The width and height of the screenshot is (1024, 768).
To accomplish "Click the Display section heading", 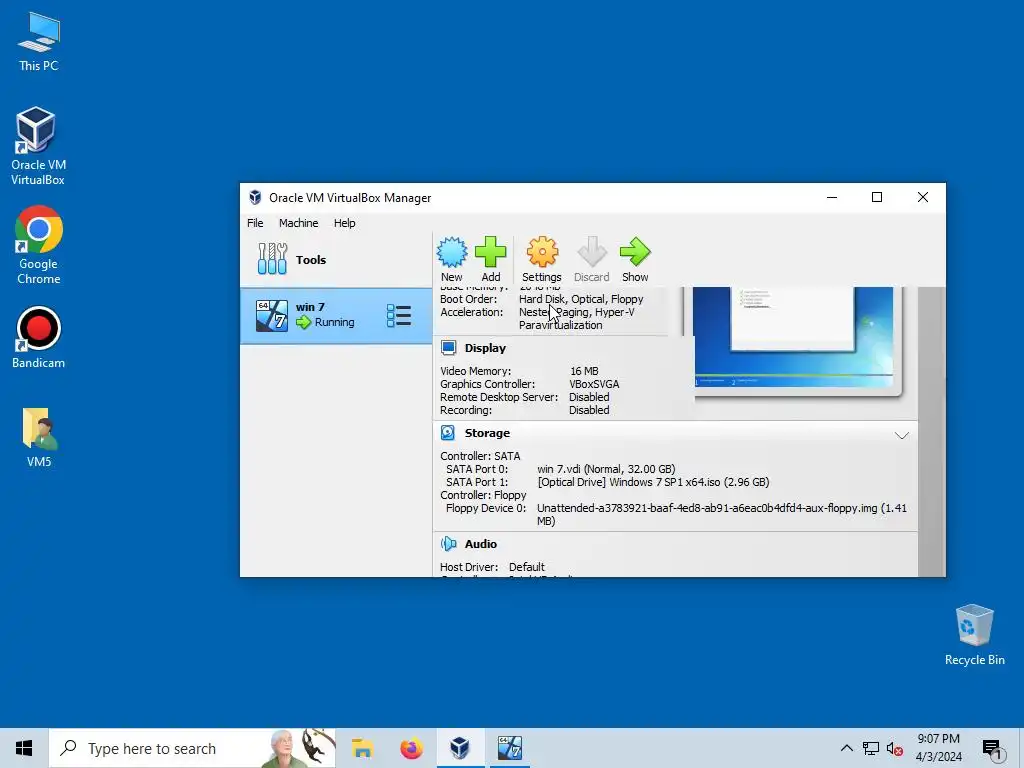I will [x=485, y=348].
